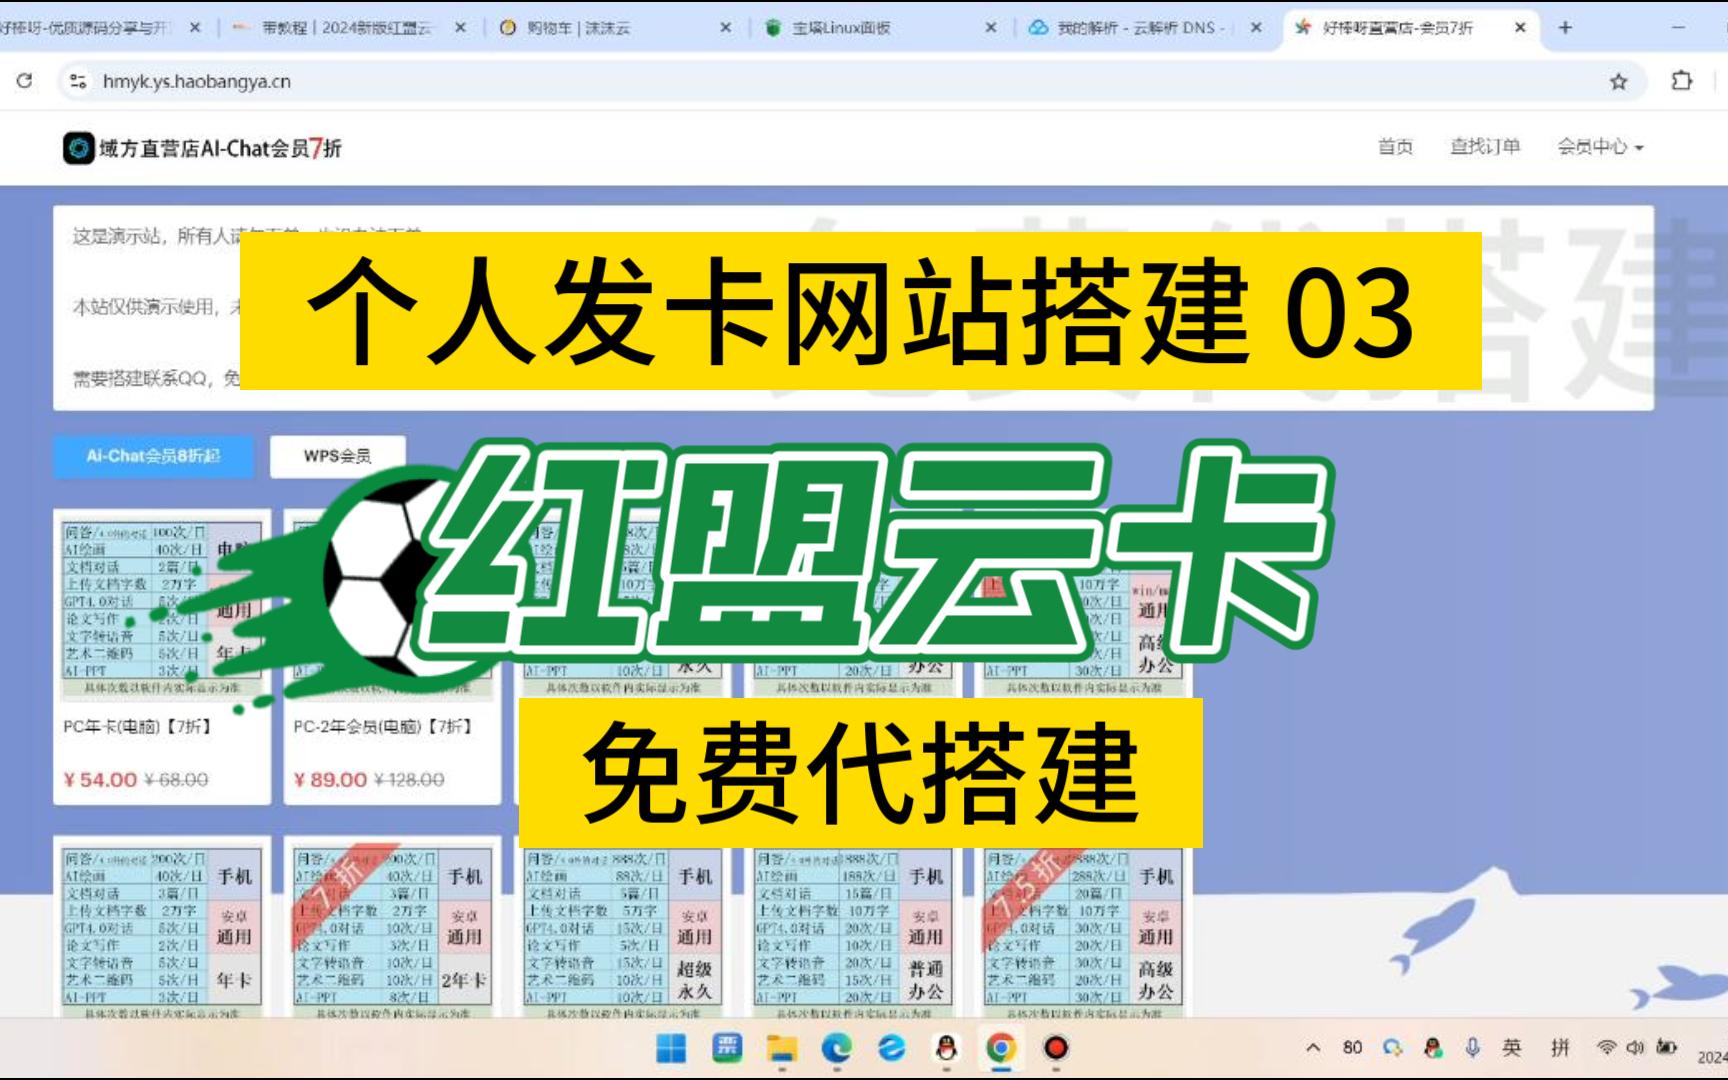Open the QQ penguin taskbar app

coord(946,1048)
